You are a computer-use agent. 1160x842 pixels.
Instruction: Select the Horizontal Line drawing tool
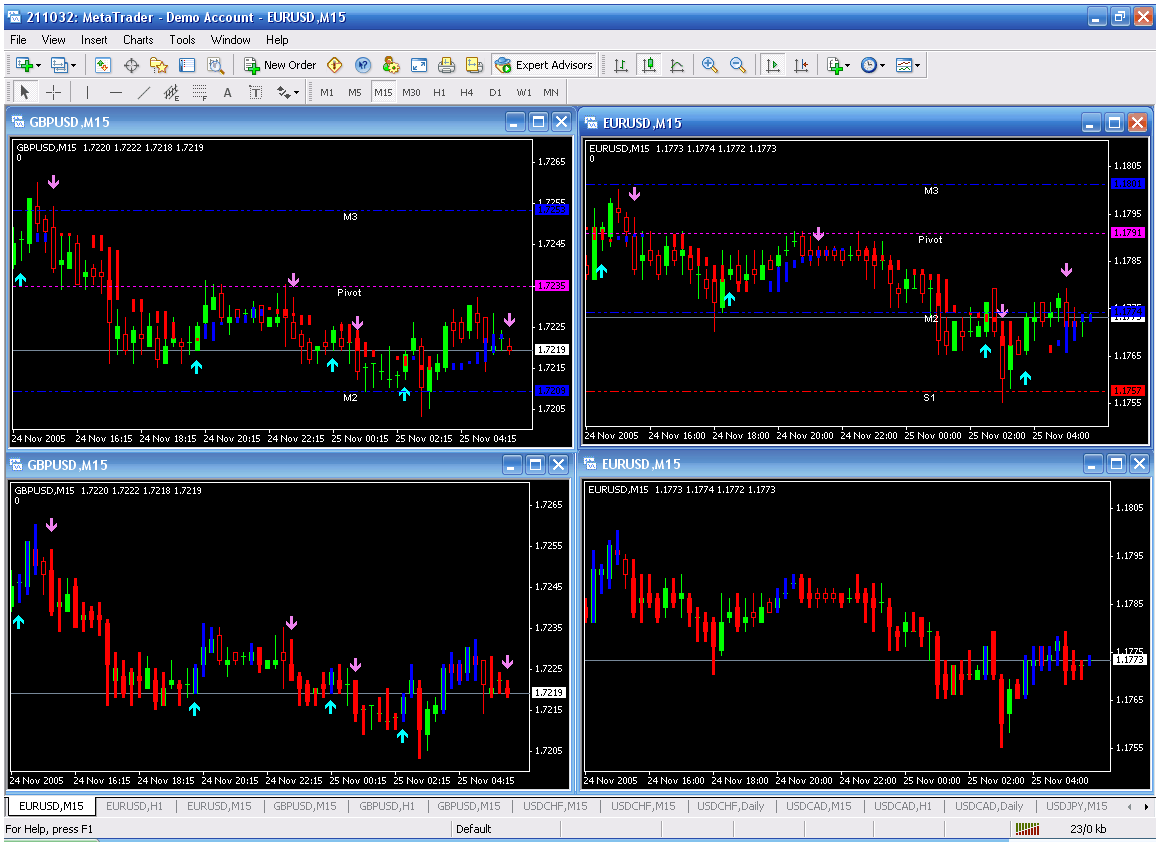pos(115,92)
